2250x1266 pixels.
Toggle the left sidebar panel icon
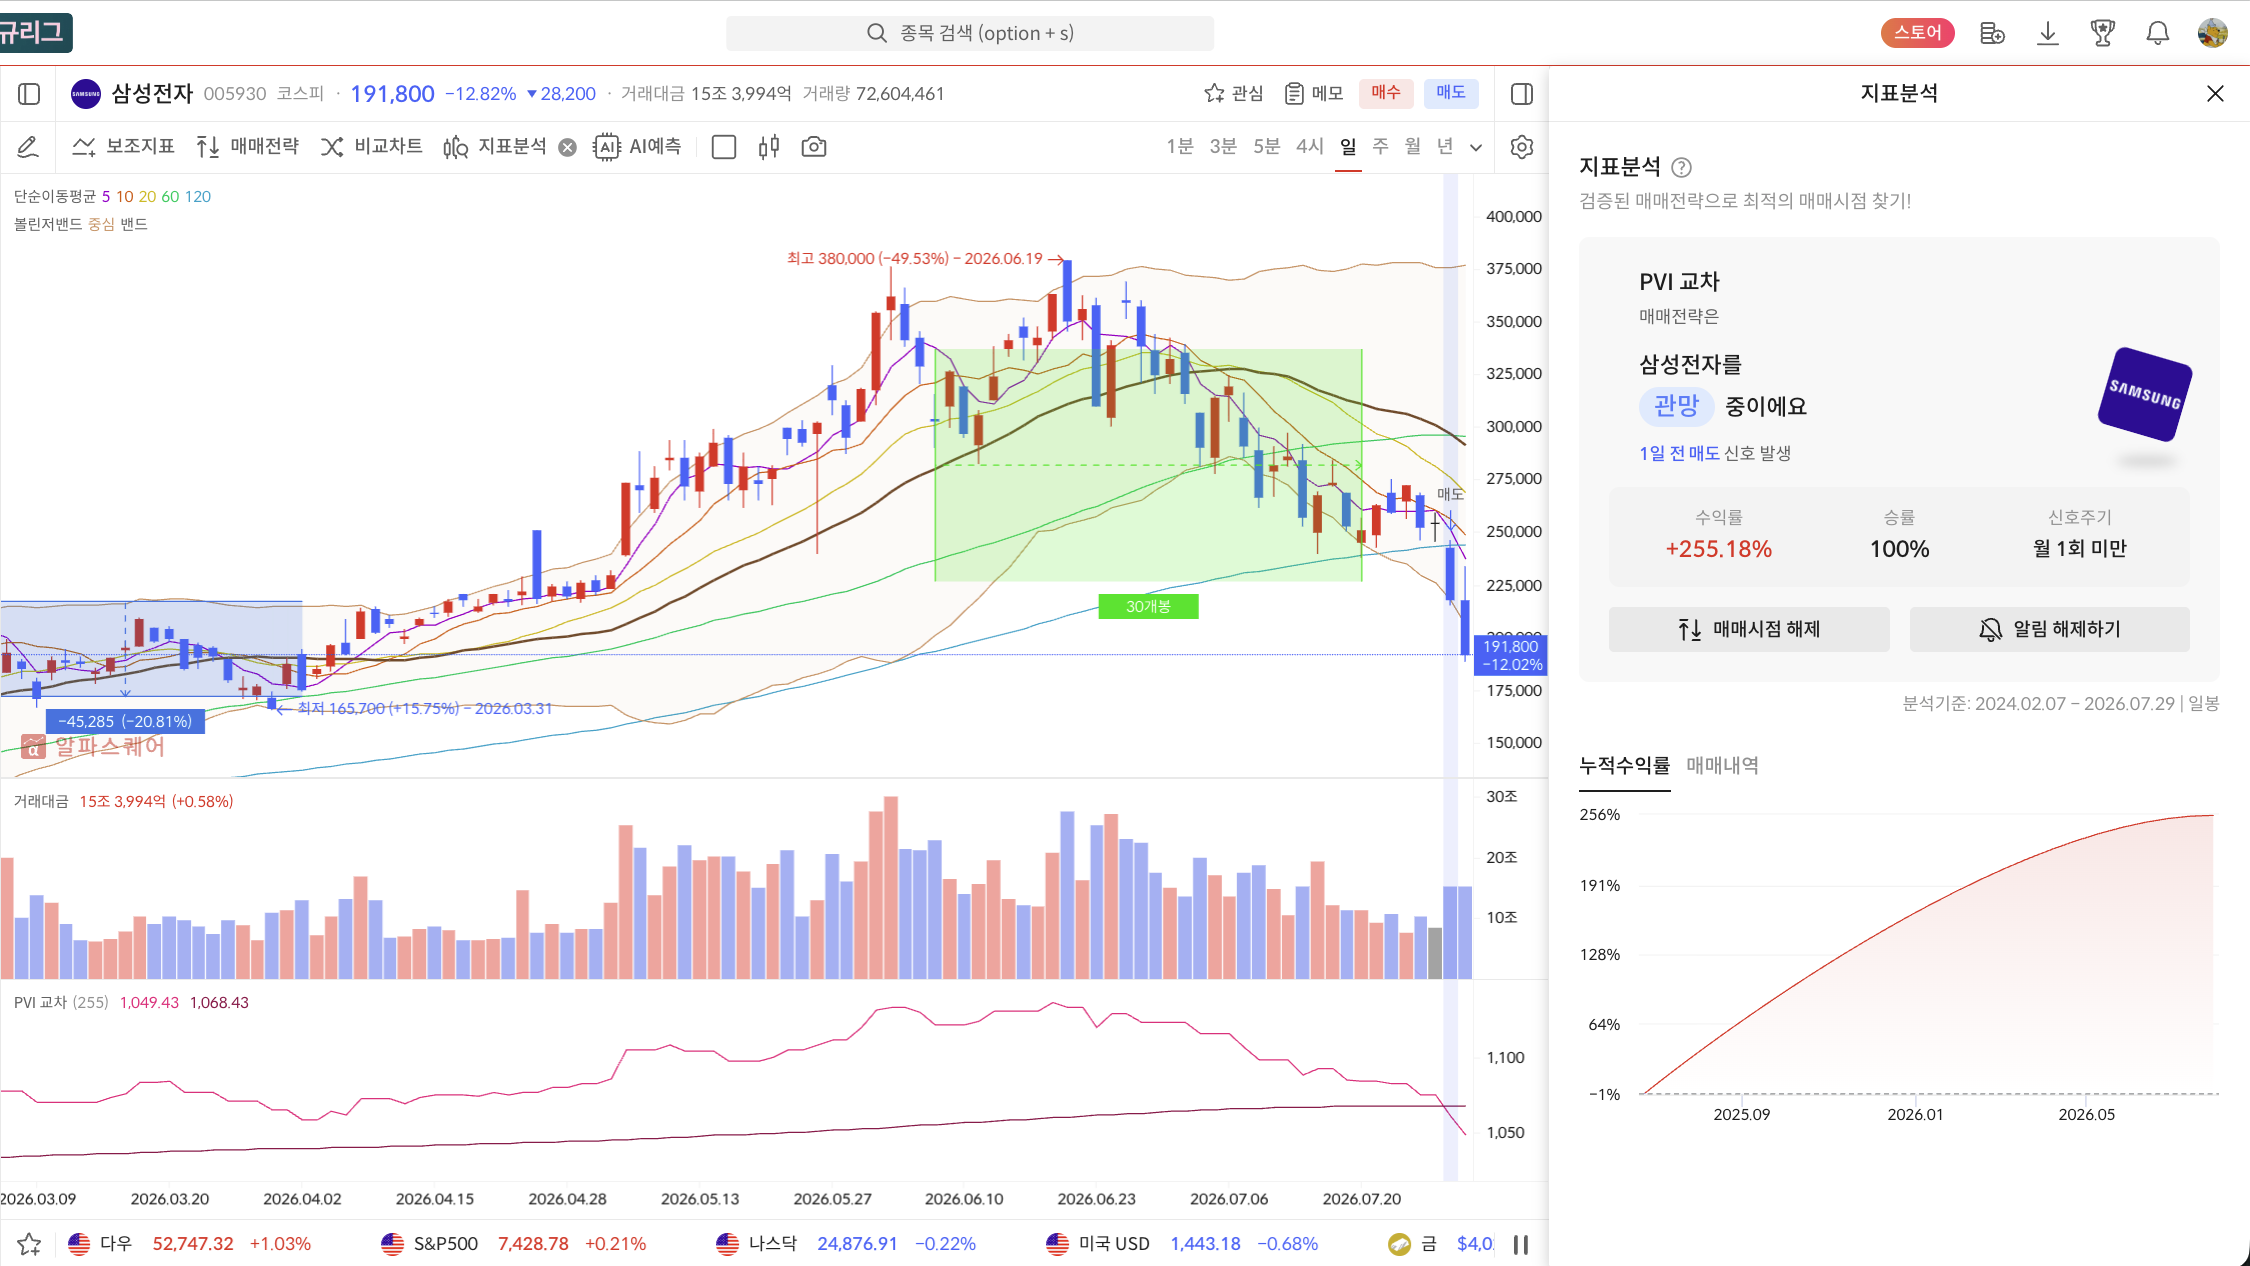tap(29, 94)
